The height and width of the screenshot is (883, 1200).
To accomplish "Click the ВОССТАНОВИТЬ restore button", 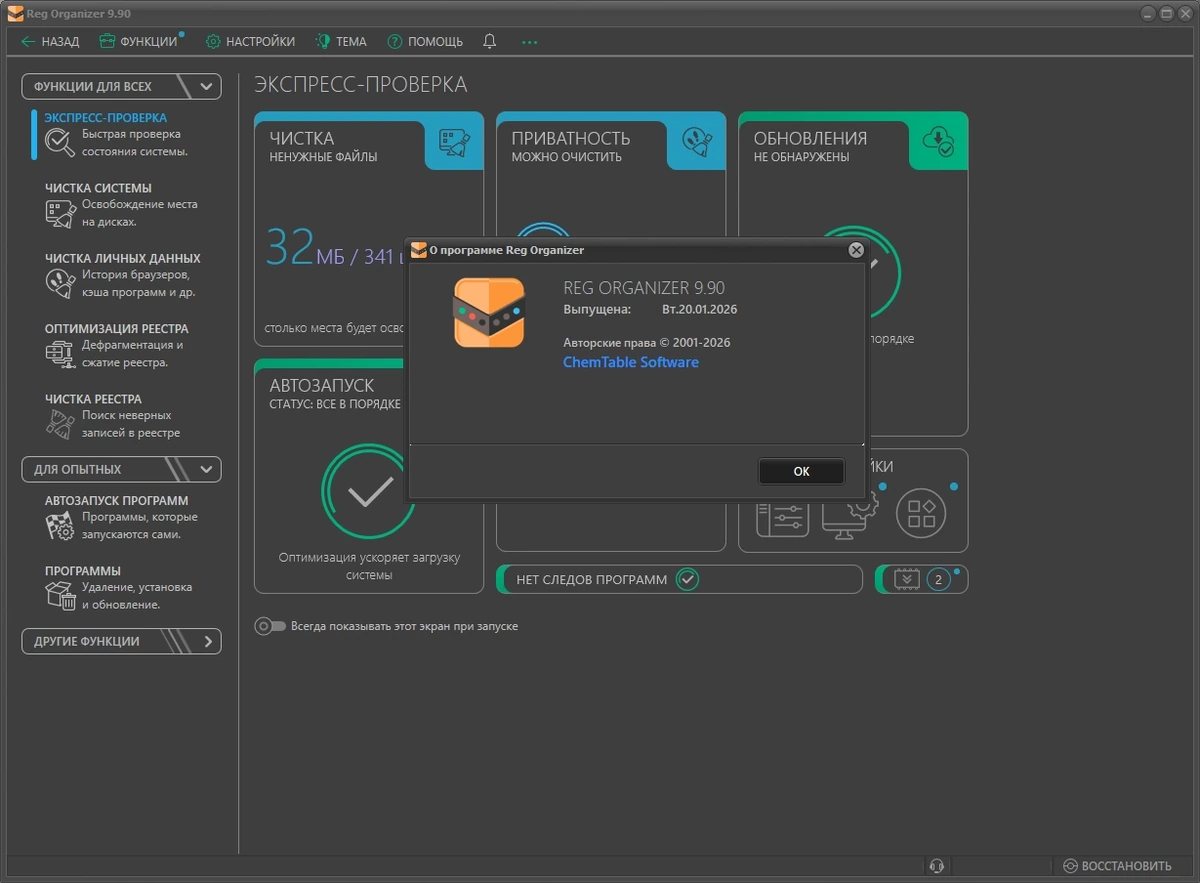I will point(1117,866).
